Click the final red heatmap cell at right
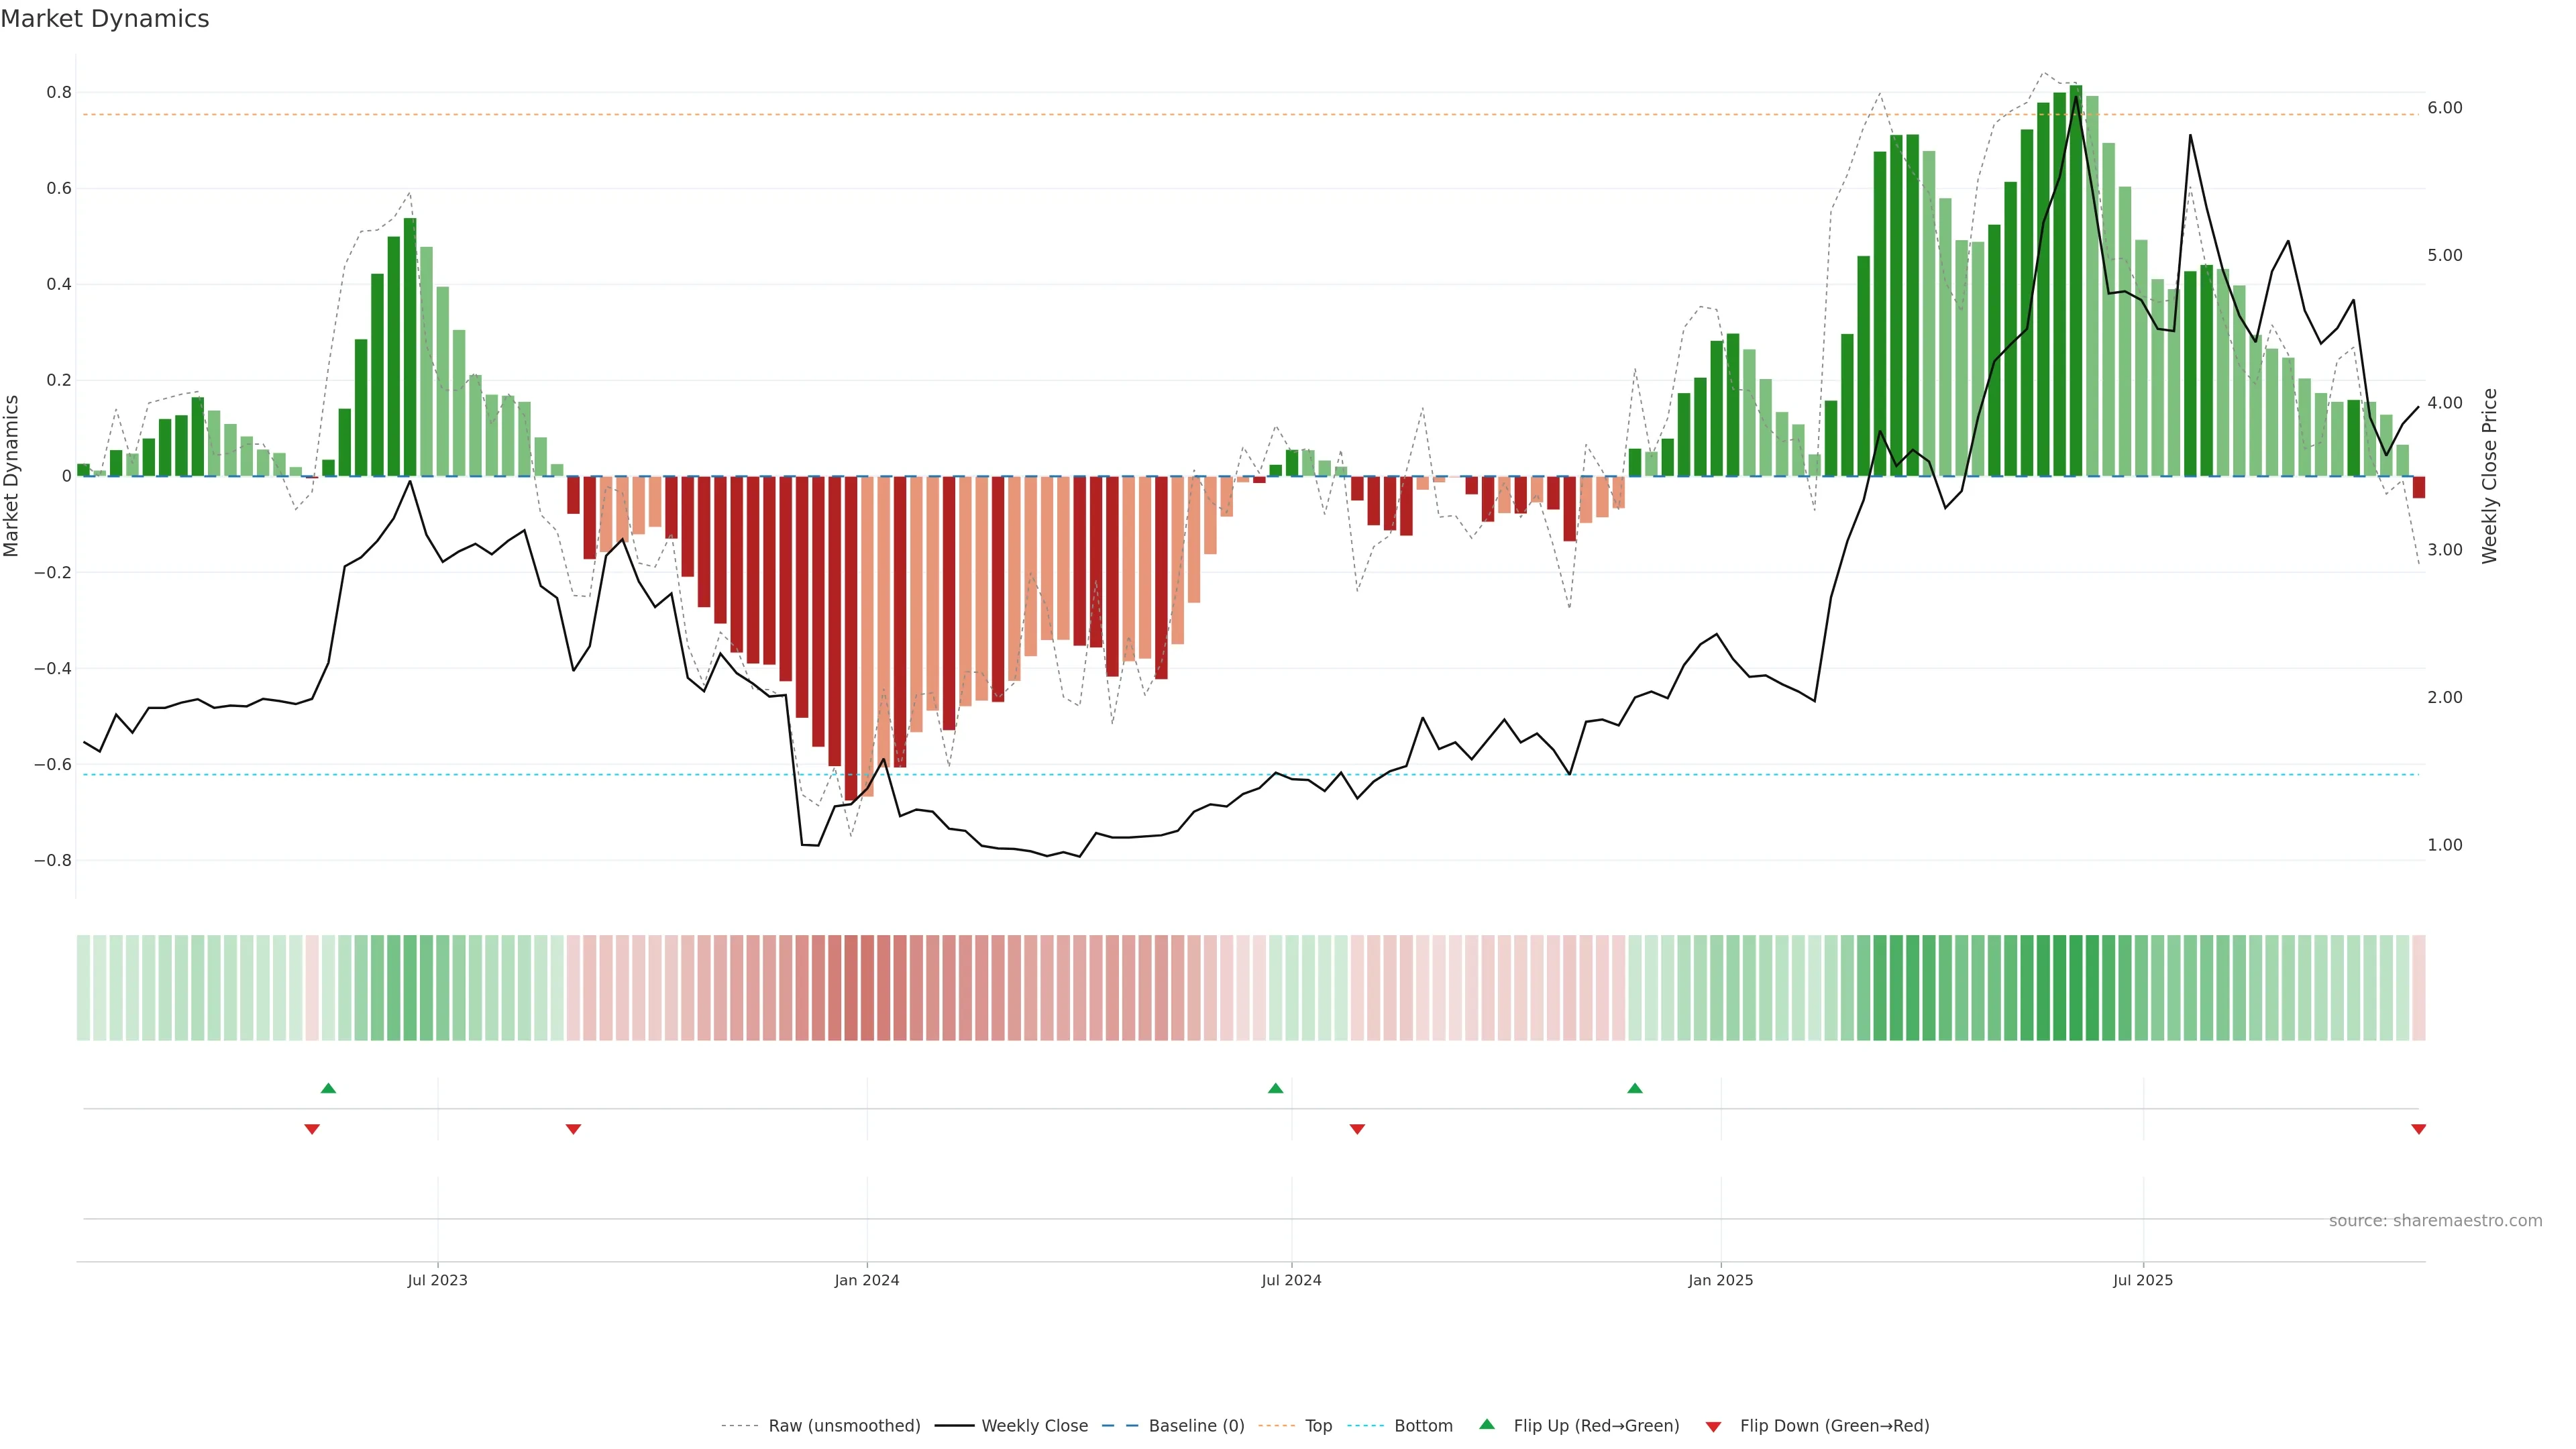 (2419, 988)
